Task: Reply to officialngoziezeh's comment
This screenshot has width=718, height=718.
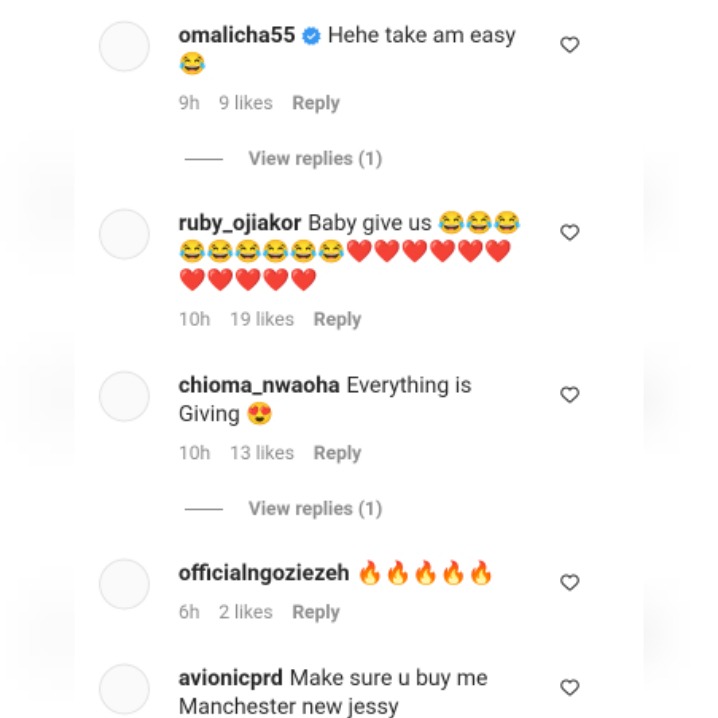Action: coord(315,612)
